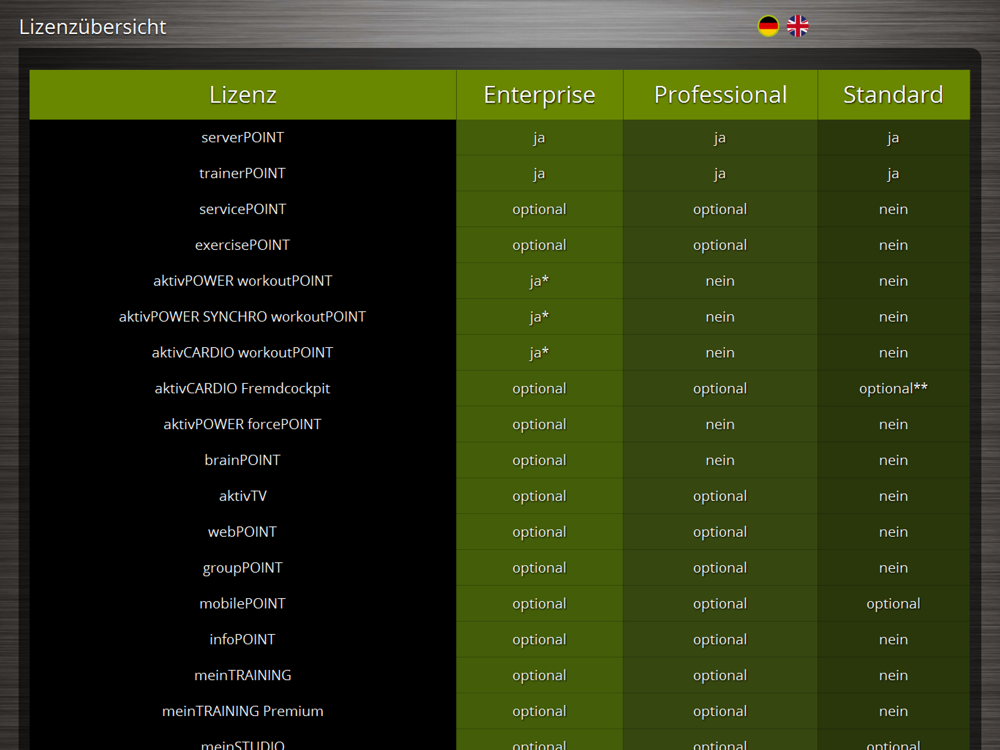The image size is (1000, 750).
Task: Select the trainerPOINT row label
Action: pos(242,173)
